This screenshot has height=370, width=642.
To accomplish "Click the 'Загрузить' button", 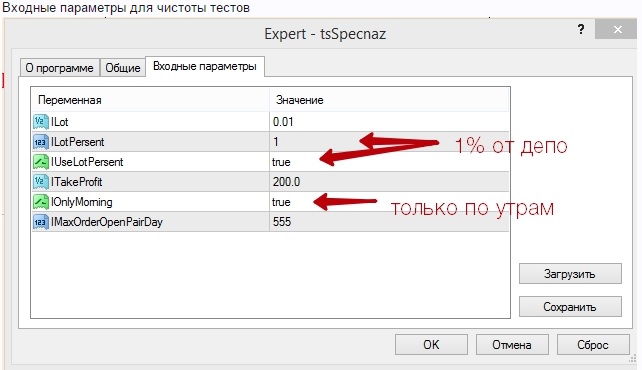I will pos(570,274).
